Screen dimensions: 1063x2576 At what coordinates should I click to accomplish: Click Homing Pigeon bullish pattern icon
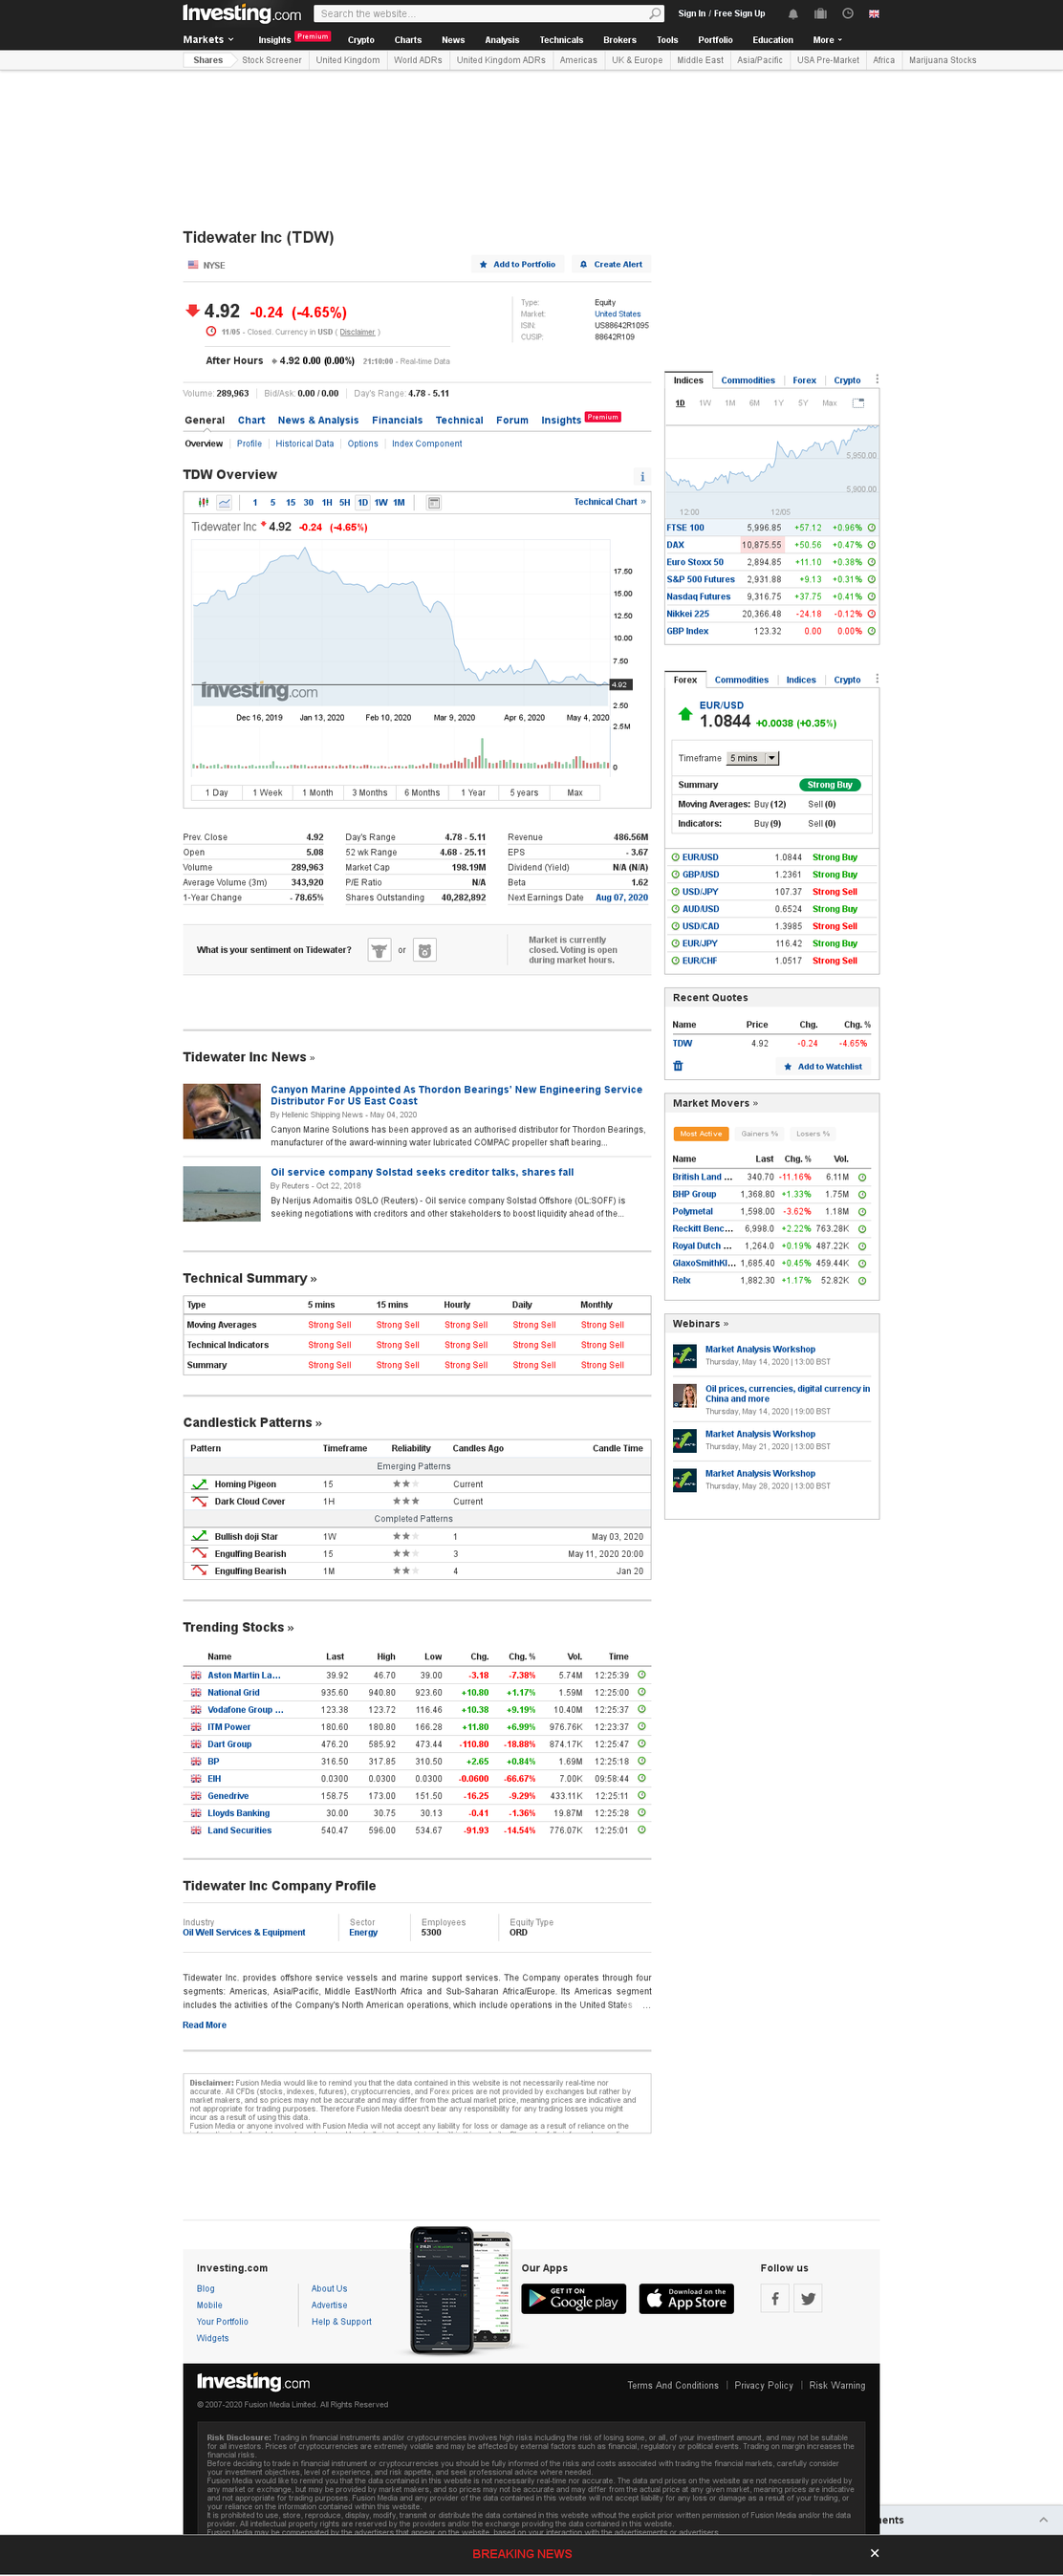(x=199, y=1485)
